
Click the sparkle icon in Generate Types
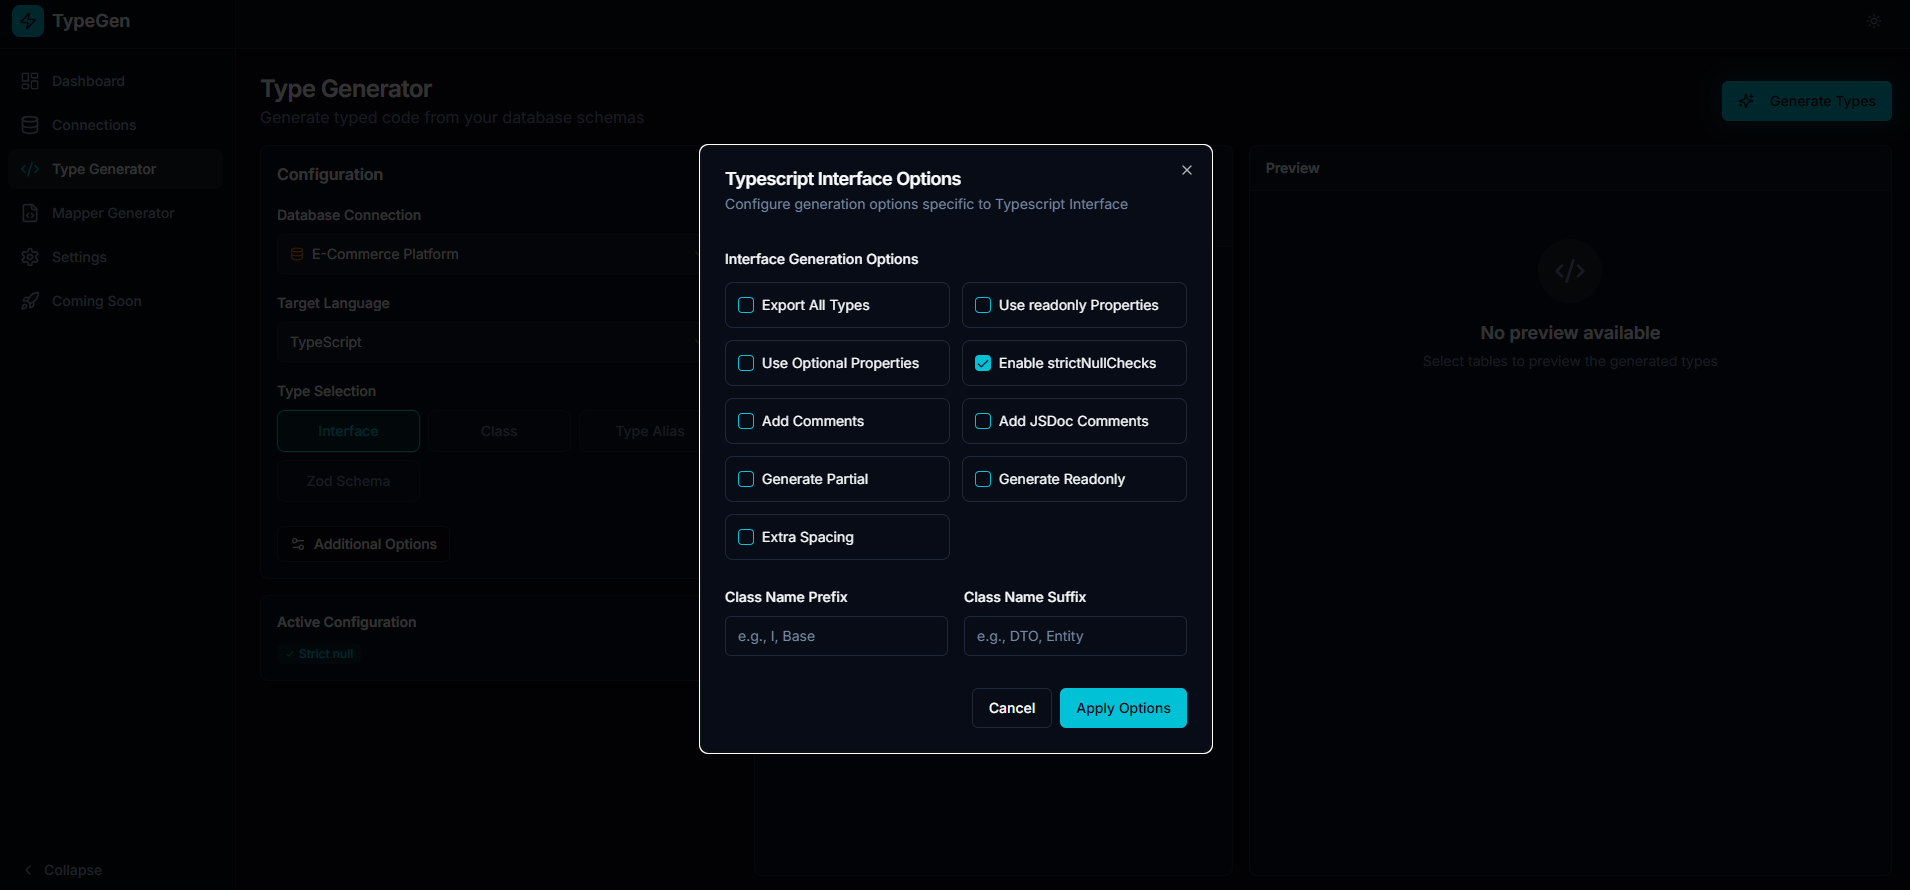[x=1746, y=101]
